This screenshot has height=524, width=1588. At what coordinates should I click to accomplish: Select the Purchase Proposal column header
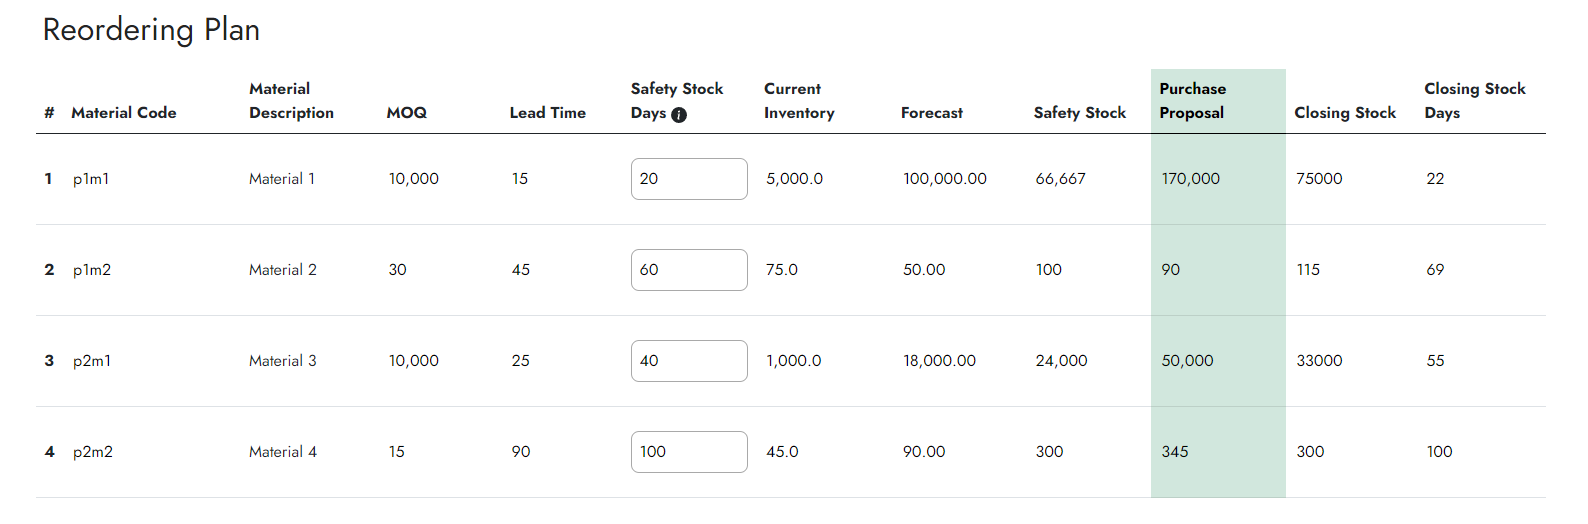point(1192,101)
